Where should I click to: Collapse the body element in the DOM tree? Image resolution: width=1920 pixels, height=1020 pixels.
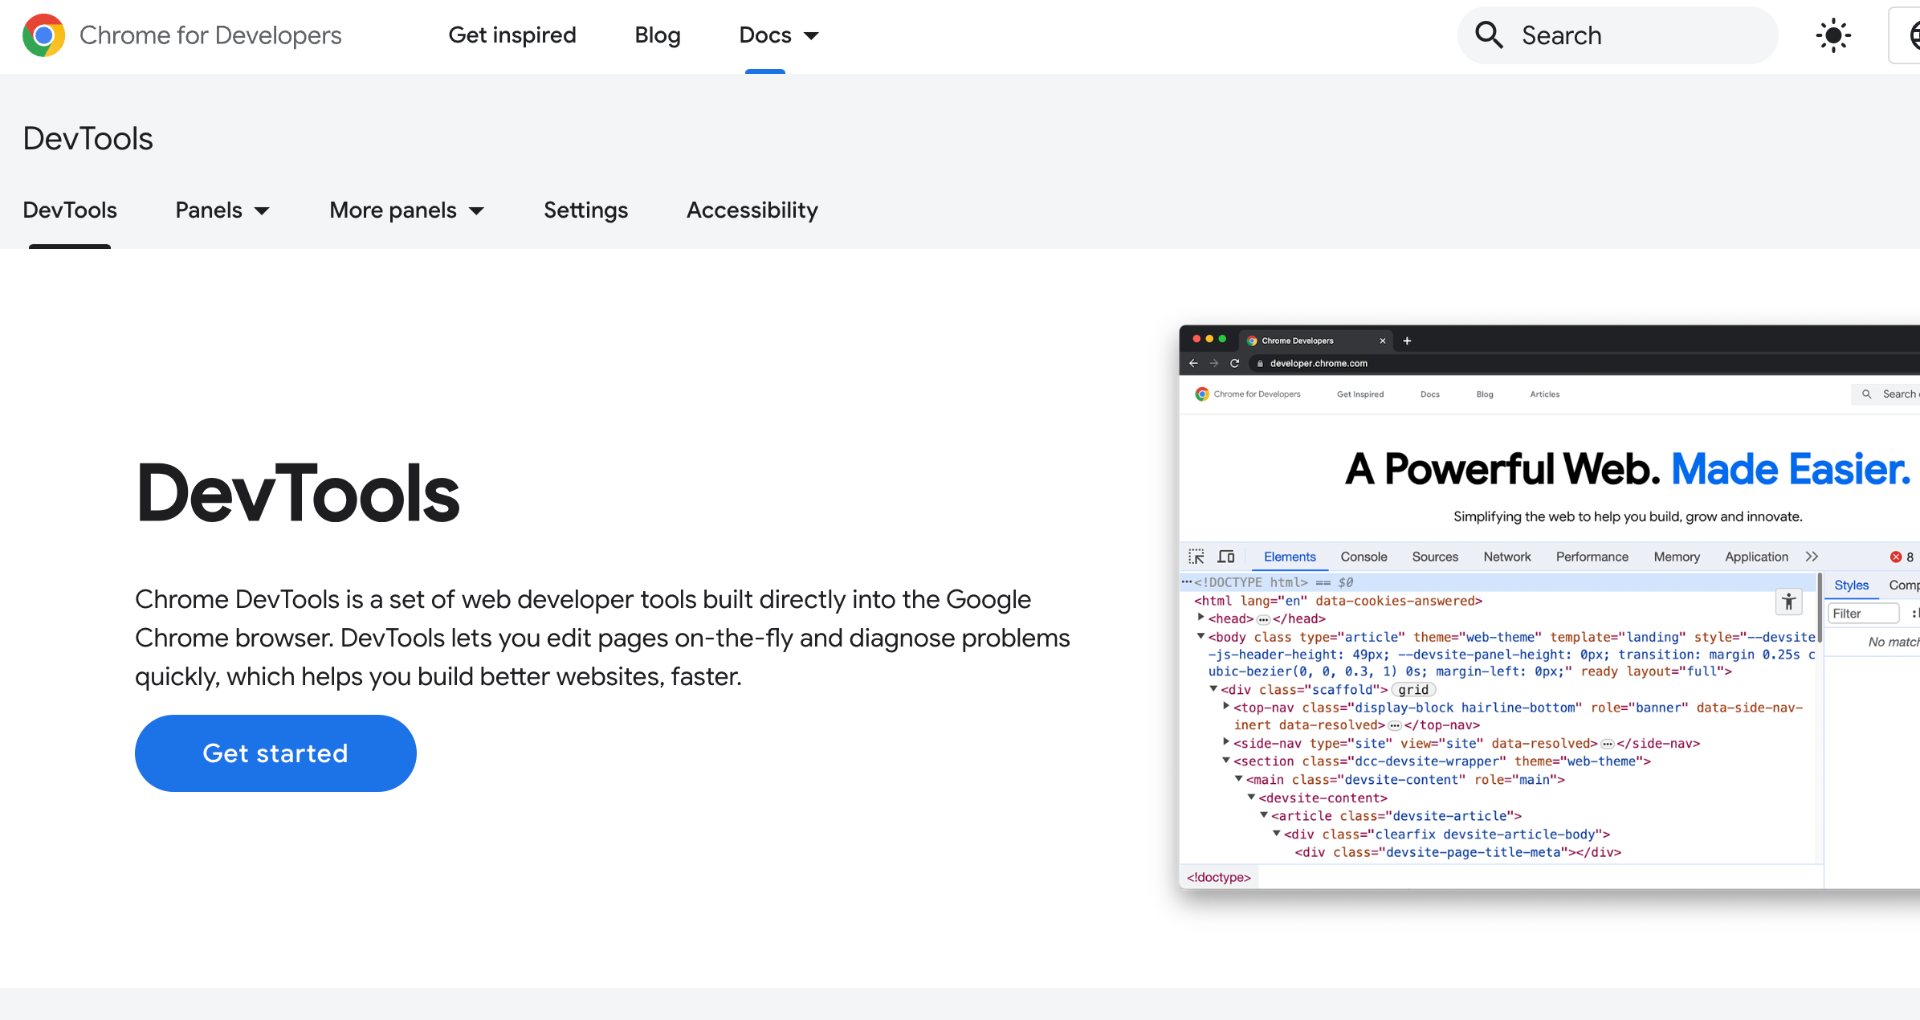point(1201,637)
